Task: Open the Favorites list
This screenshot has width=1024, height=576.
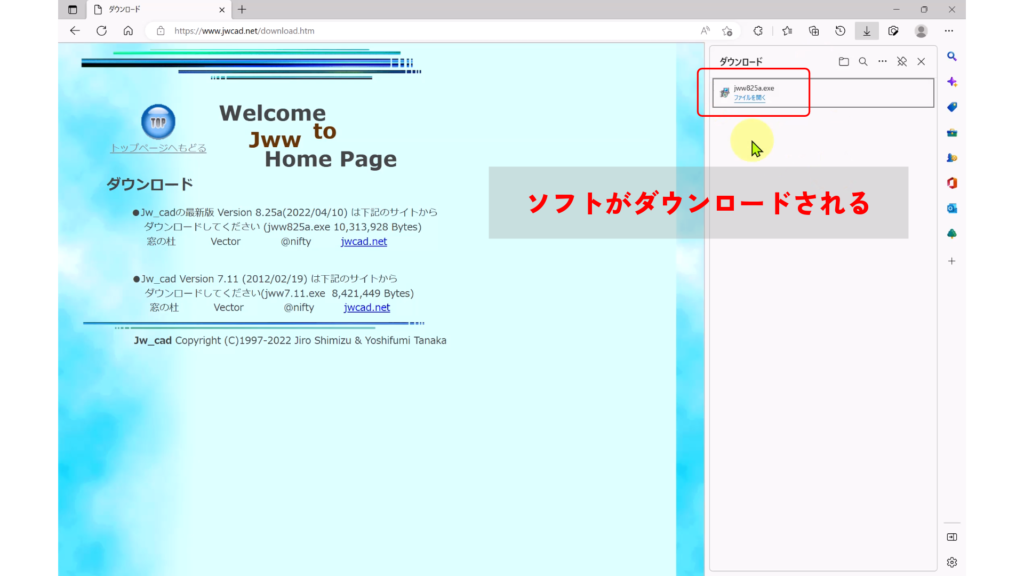Action: (787, 31)
